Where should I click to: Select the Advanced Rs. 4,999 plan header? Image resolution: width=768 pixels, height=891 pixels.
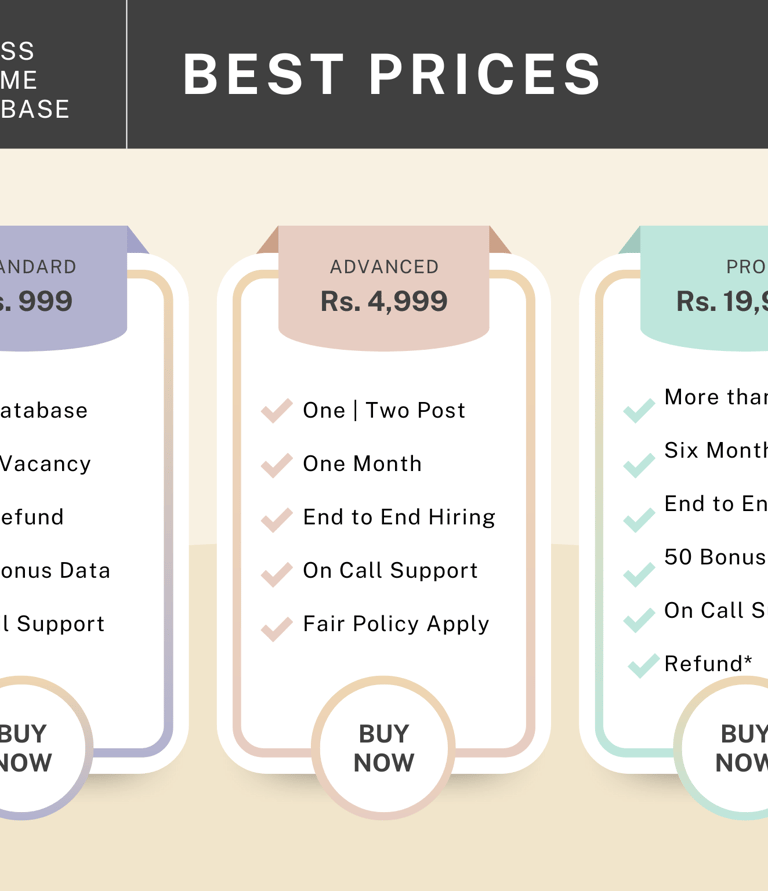(x=384, y=287)
